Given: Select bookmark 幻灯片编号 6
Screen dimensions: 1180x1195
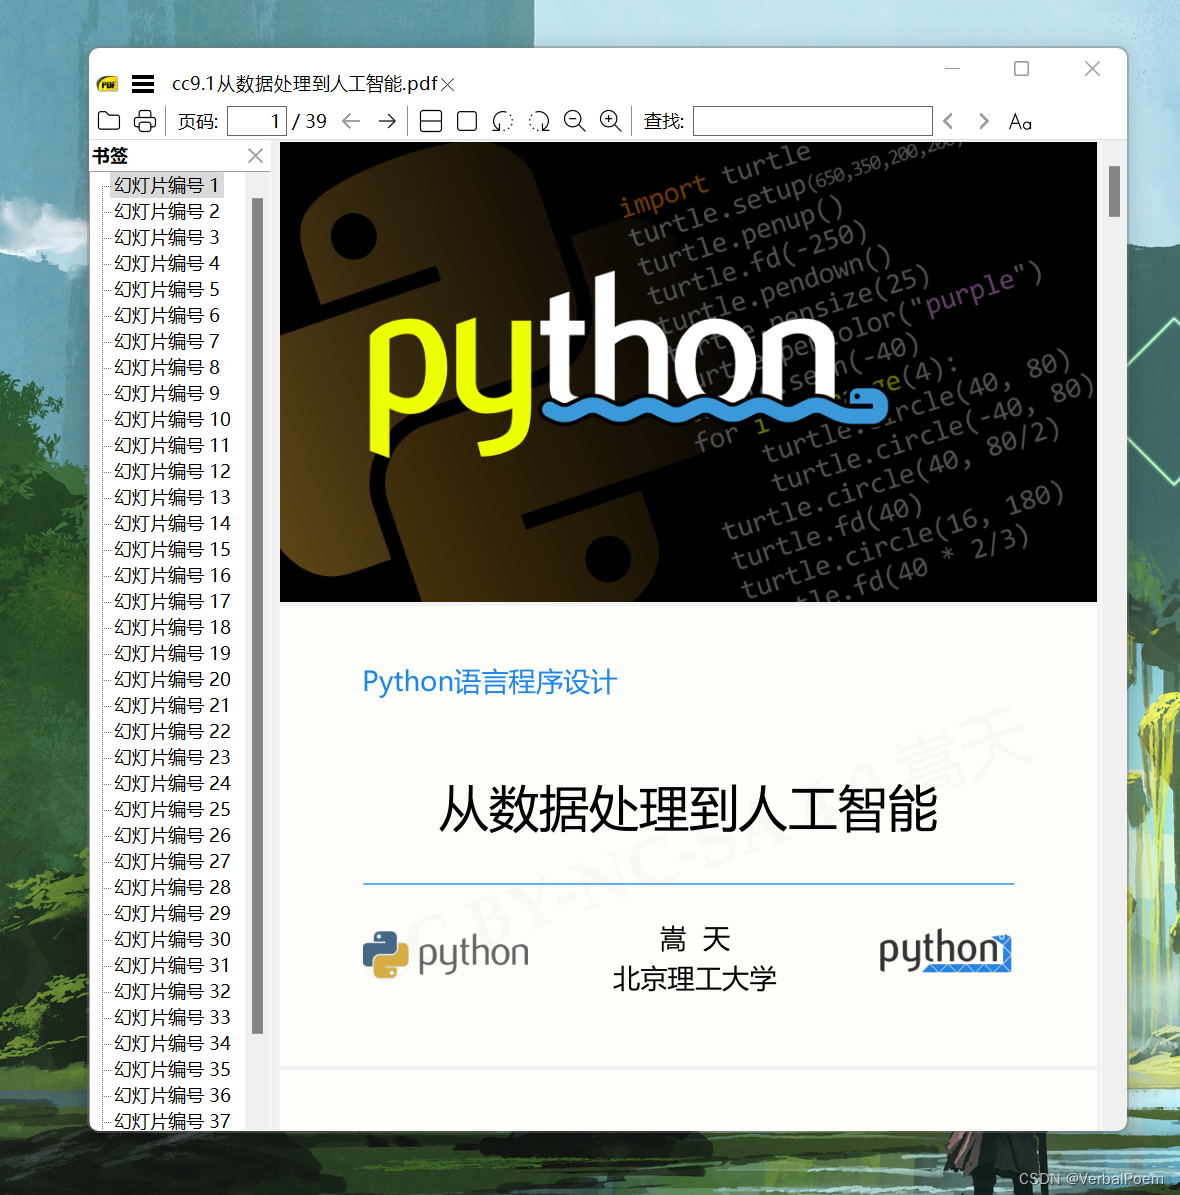Looking at the screenshot, I should click(x=167, y=316).
